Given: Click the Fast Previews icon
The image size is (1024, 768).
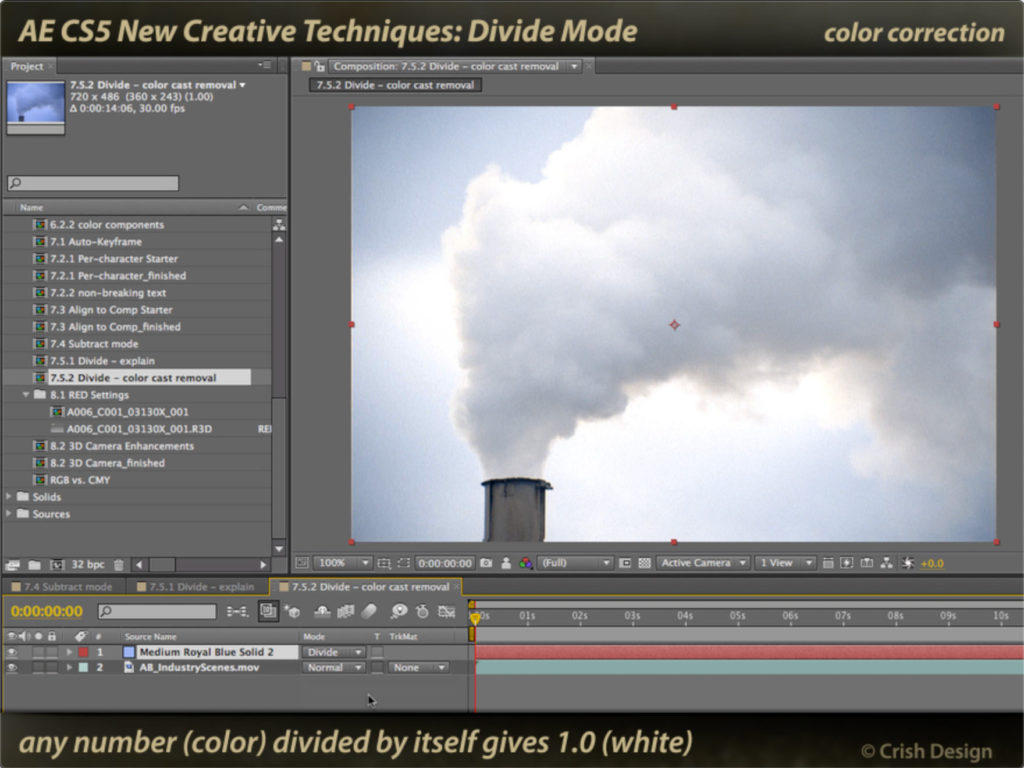Looking at the screenshot, I should click(x=847, y=563).
